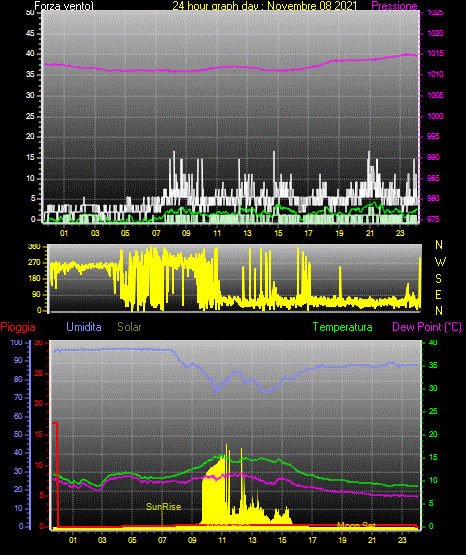466x555 pixels.
Task: Click the blue 'Umidita' legend label
Action: click(84, 327)
